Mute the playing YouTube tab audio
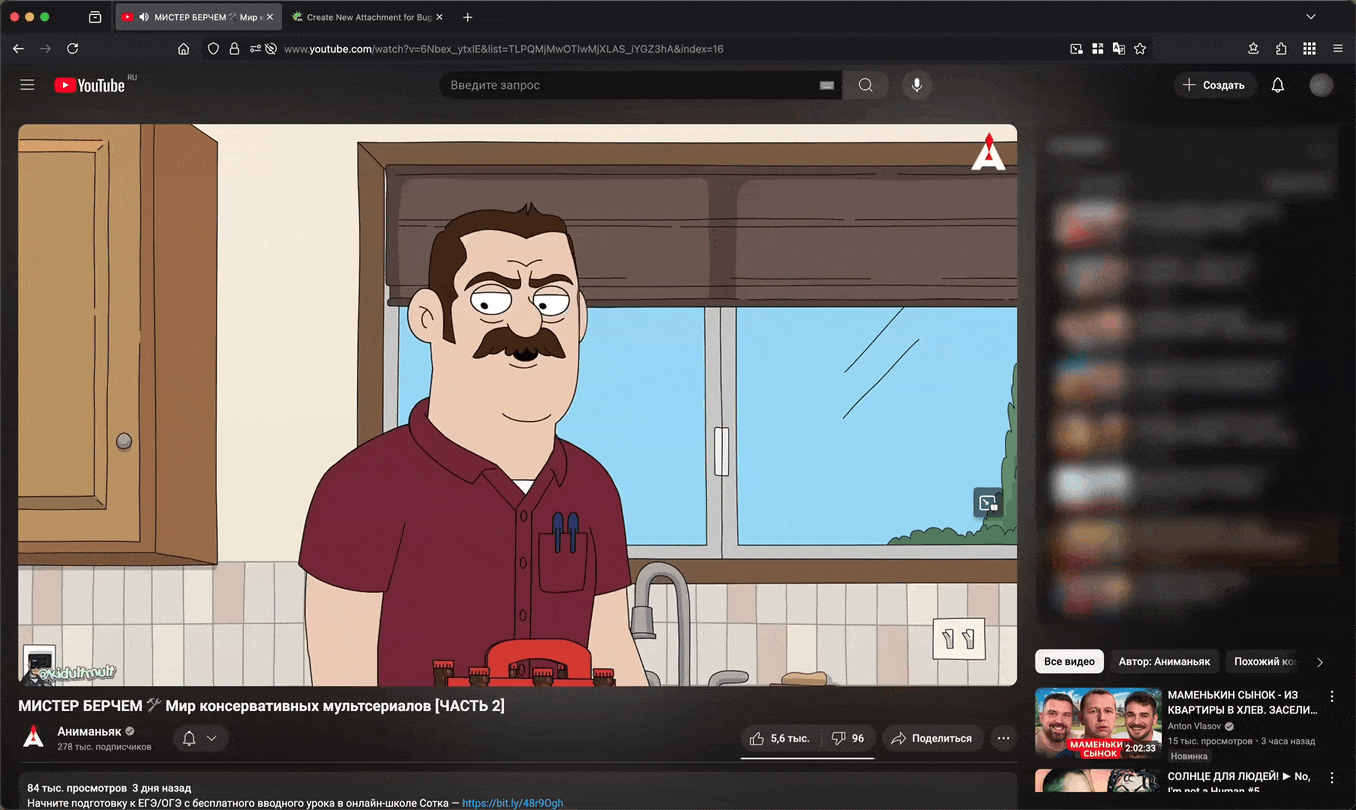This screenshot has height=810, width=1356. click(x=145, y=17)
